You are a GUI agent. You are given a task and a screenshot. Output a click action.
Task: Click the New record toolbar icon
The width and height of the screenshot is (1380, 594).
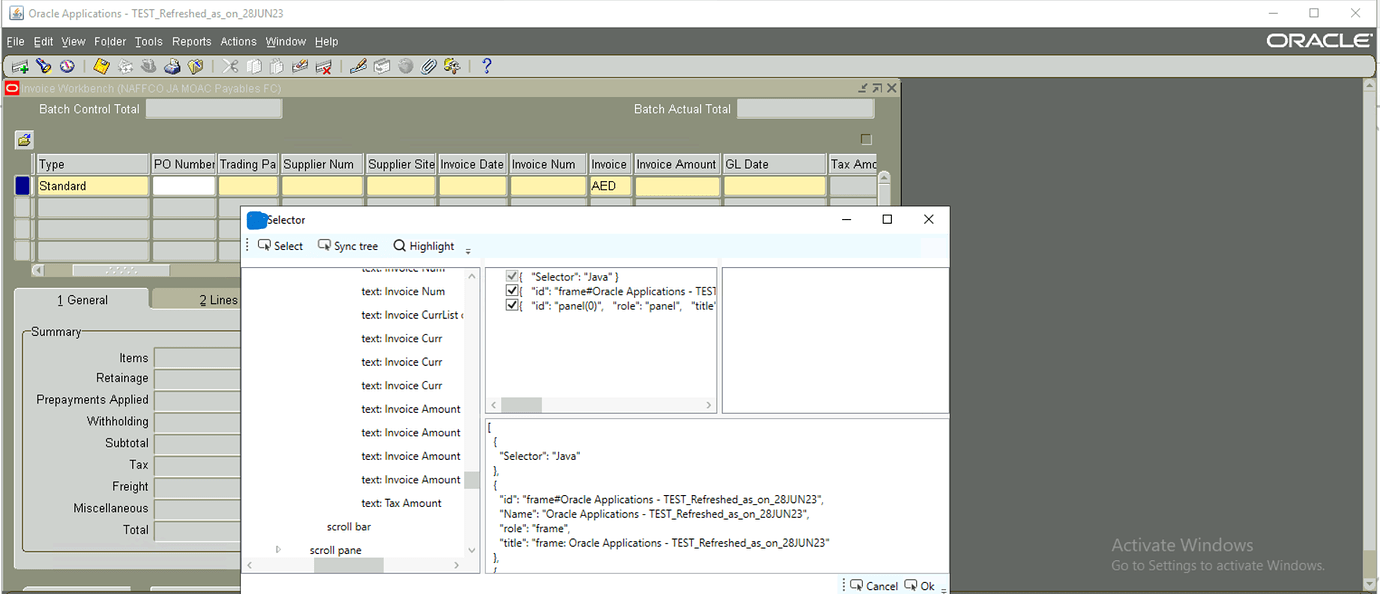(20, 66)
